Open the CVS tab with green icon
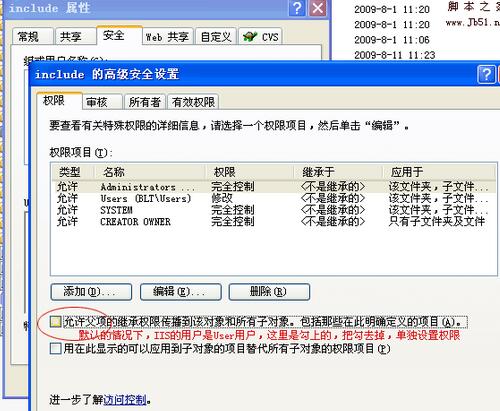Screen dimensions: 500x411 (x=261, y=36)
